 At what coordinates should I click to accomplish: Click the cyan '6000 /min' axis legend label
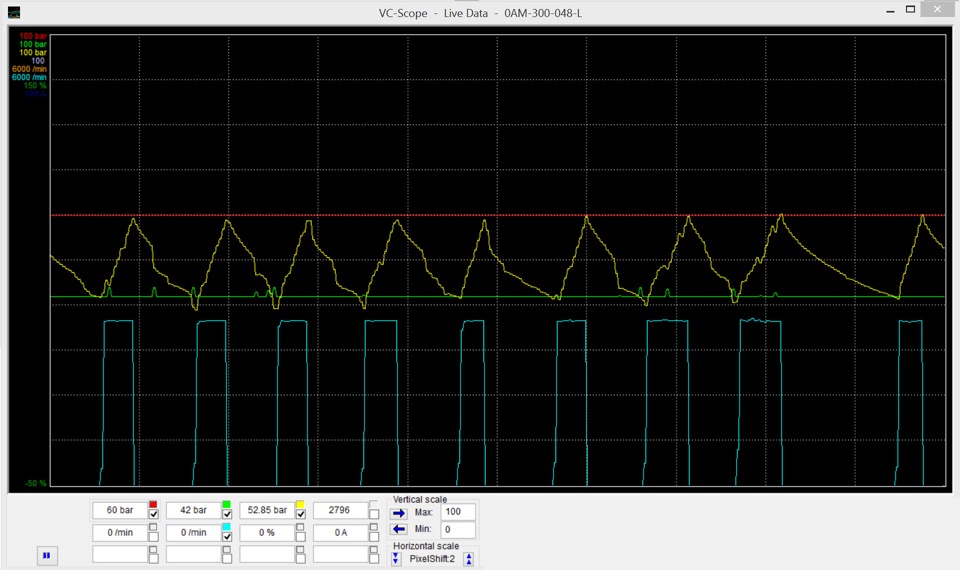[x=29, y=77]
